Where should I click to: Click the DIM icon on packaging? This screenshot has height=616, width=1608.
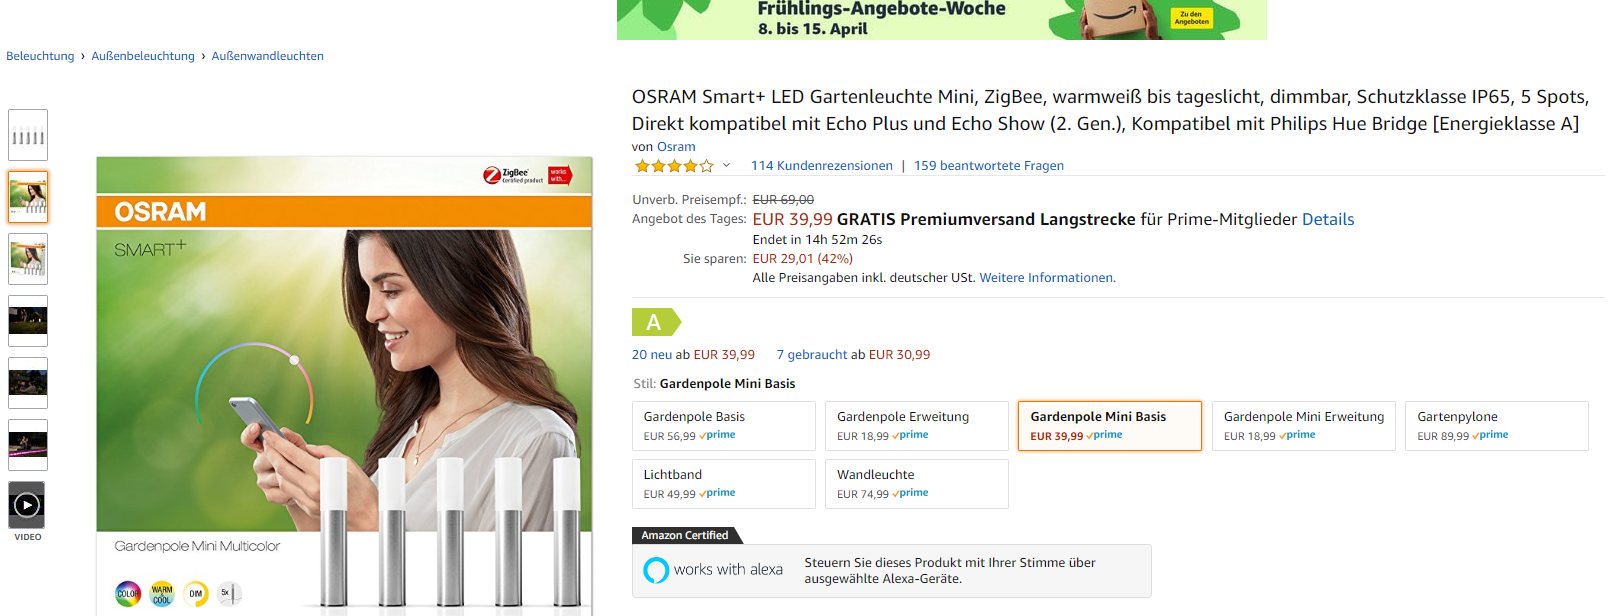coord(196,594)
